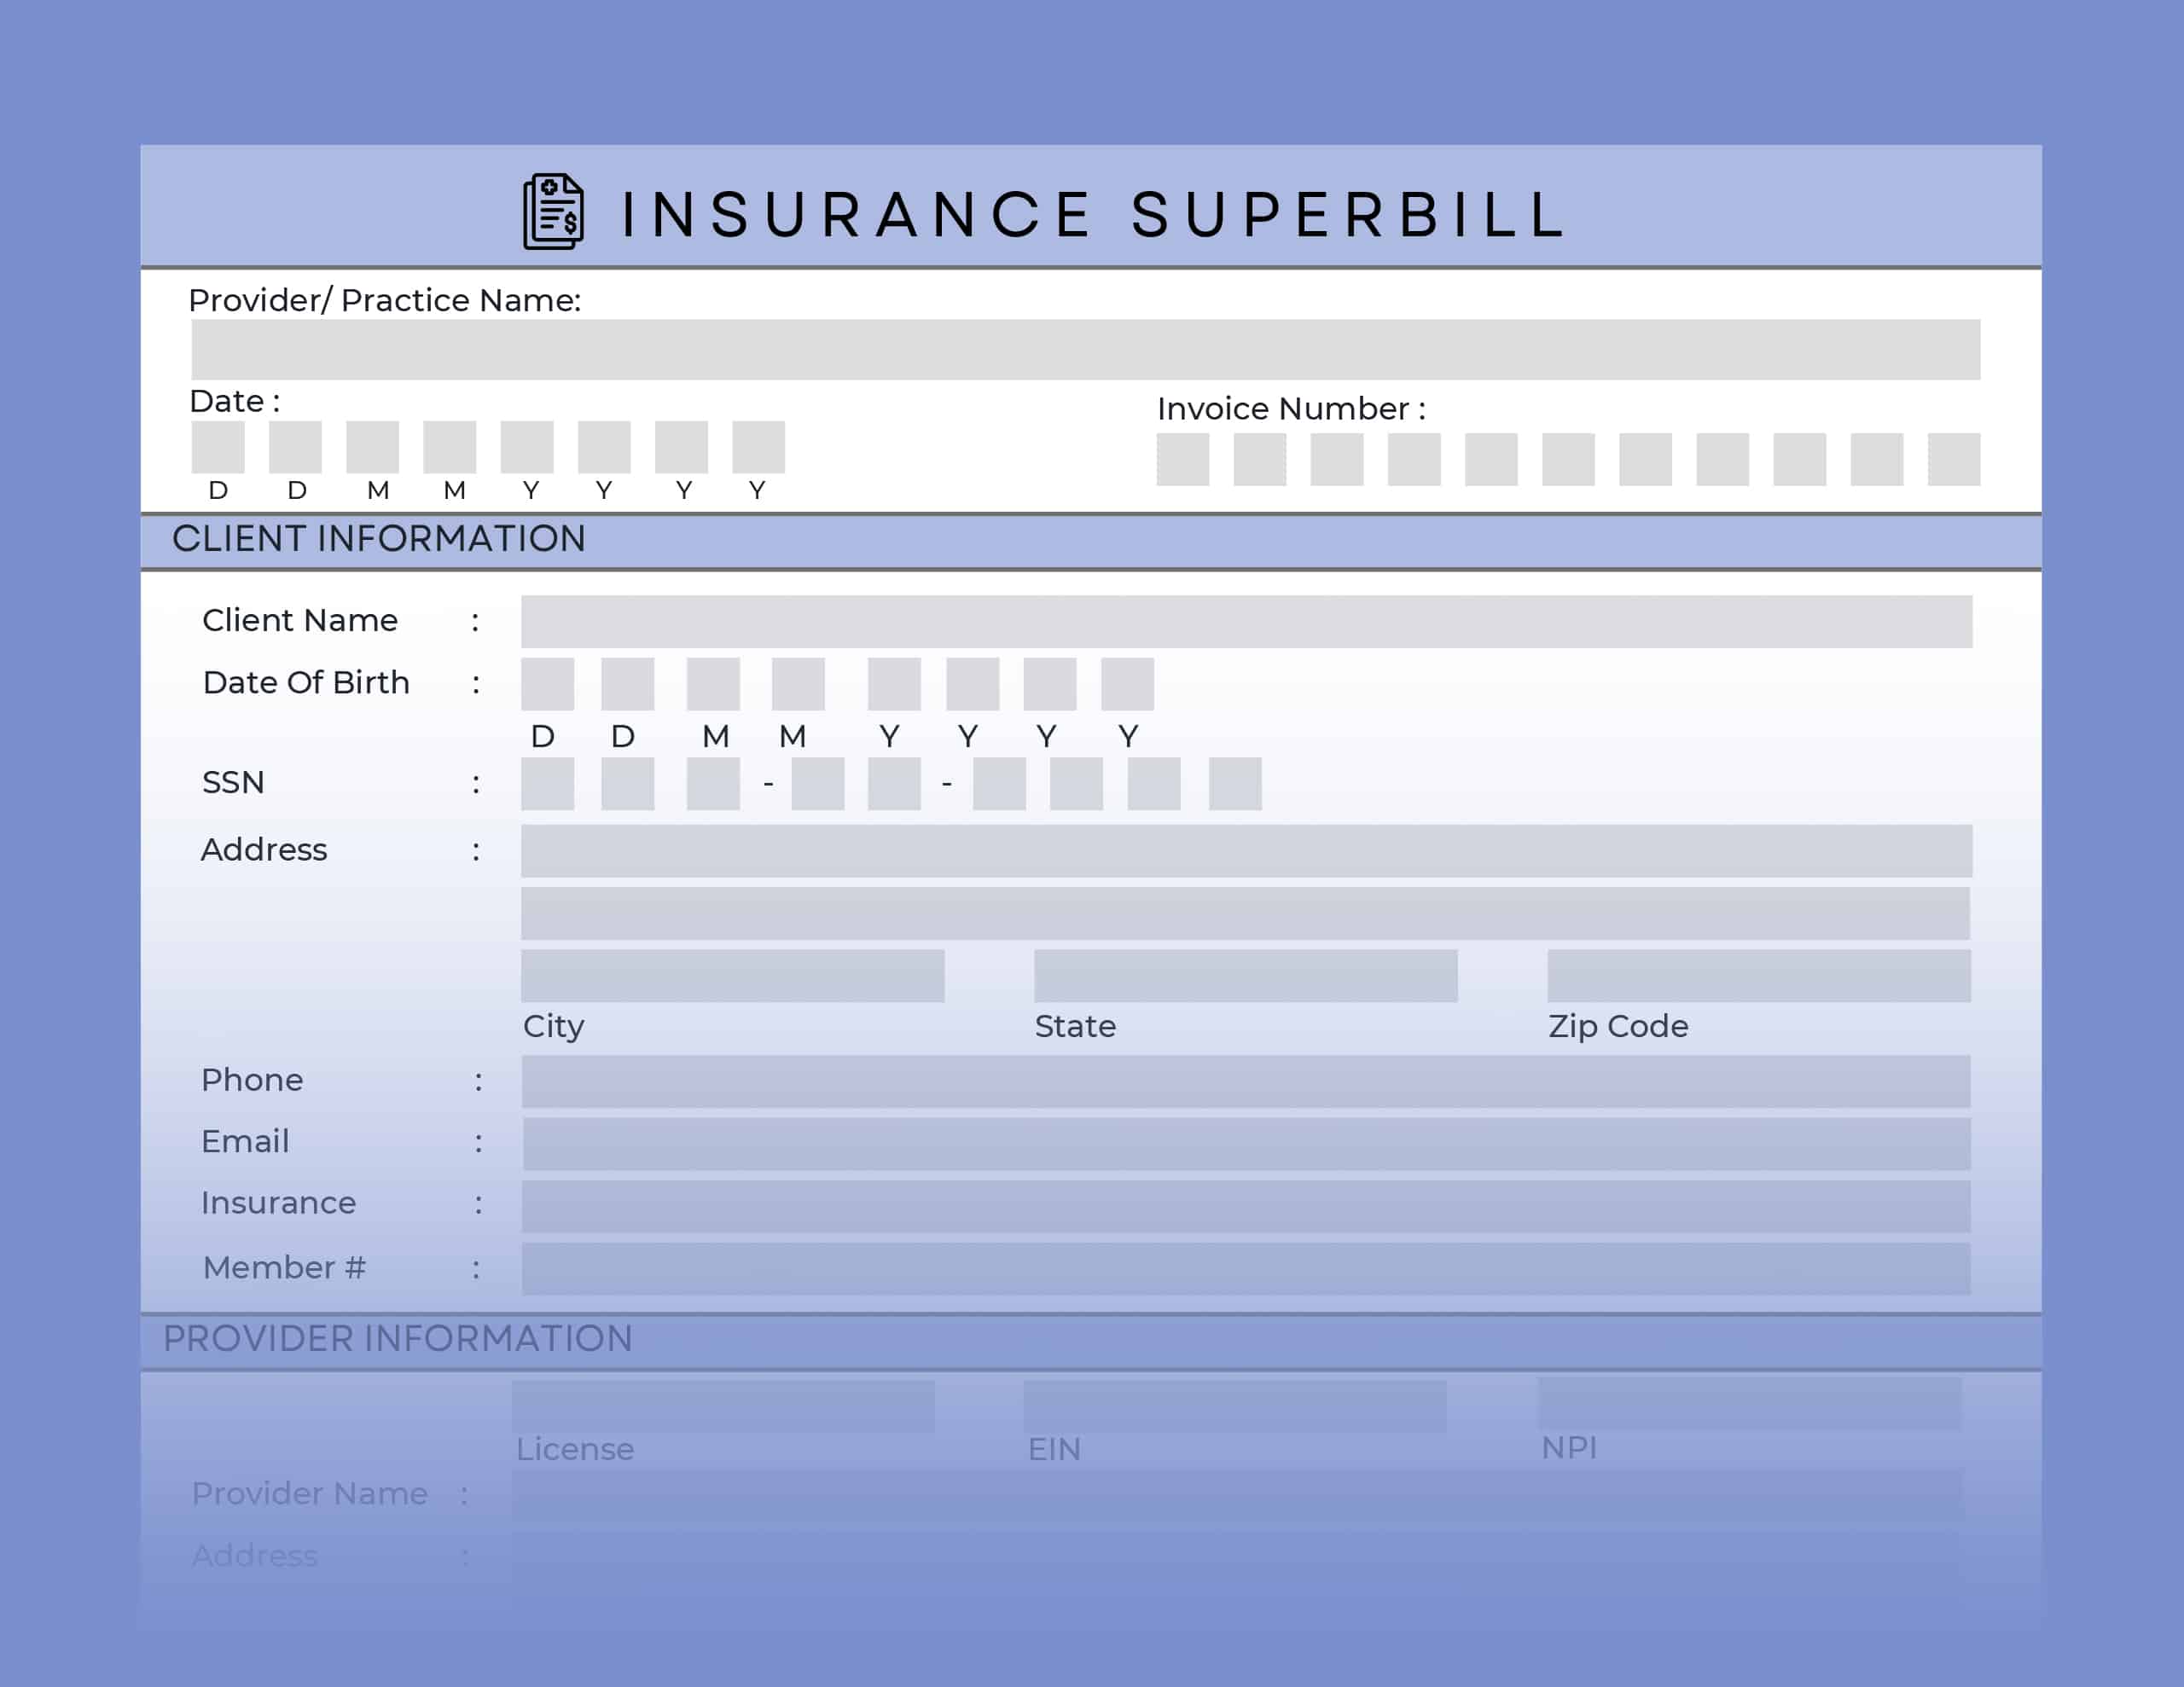
Task: Click the 'Phone' label
Action: pyautogui.click(x=252, y=1079)
